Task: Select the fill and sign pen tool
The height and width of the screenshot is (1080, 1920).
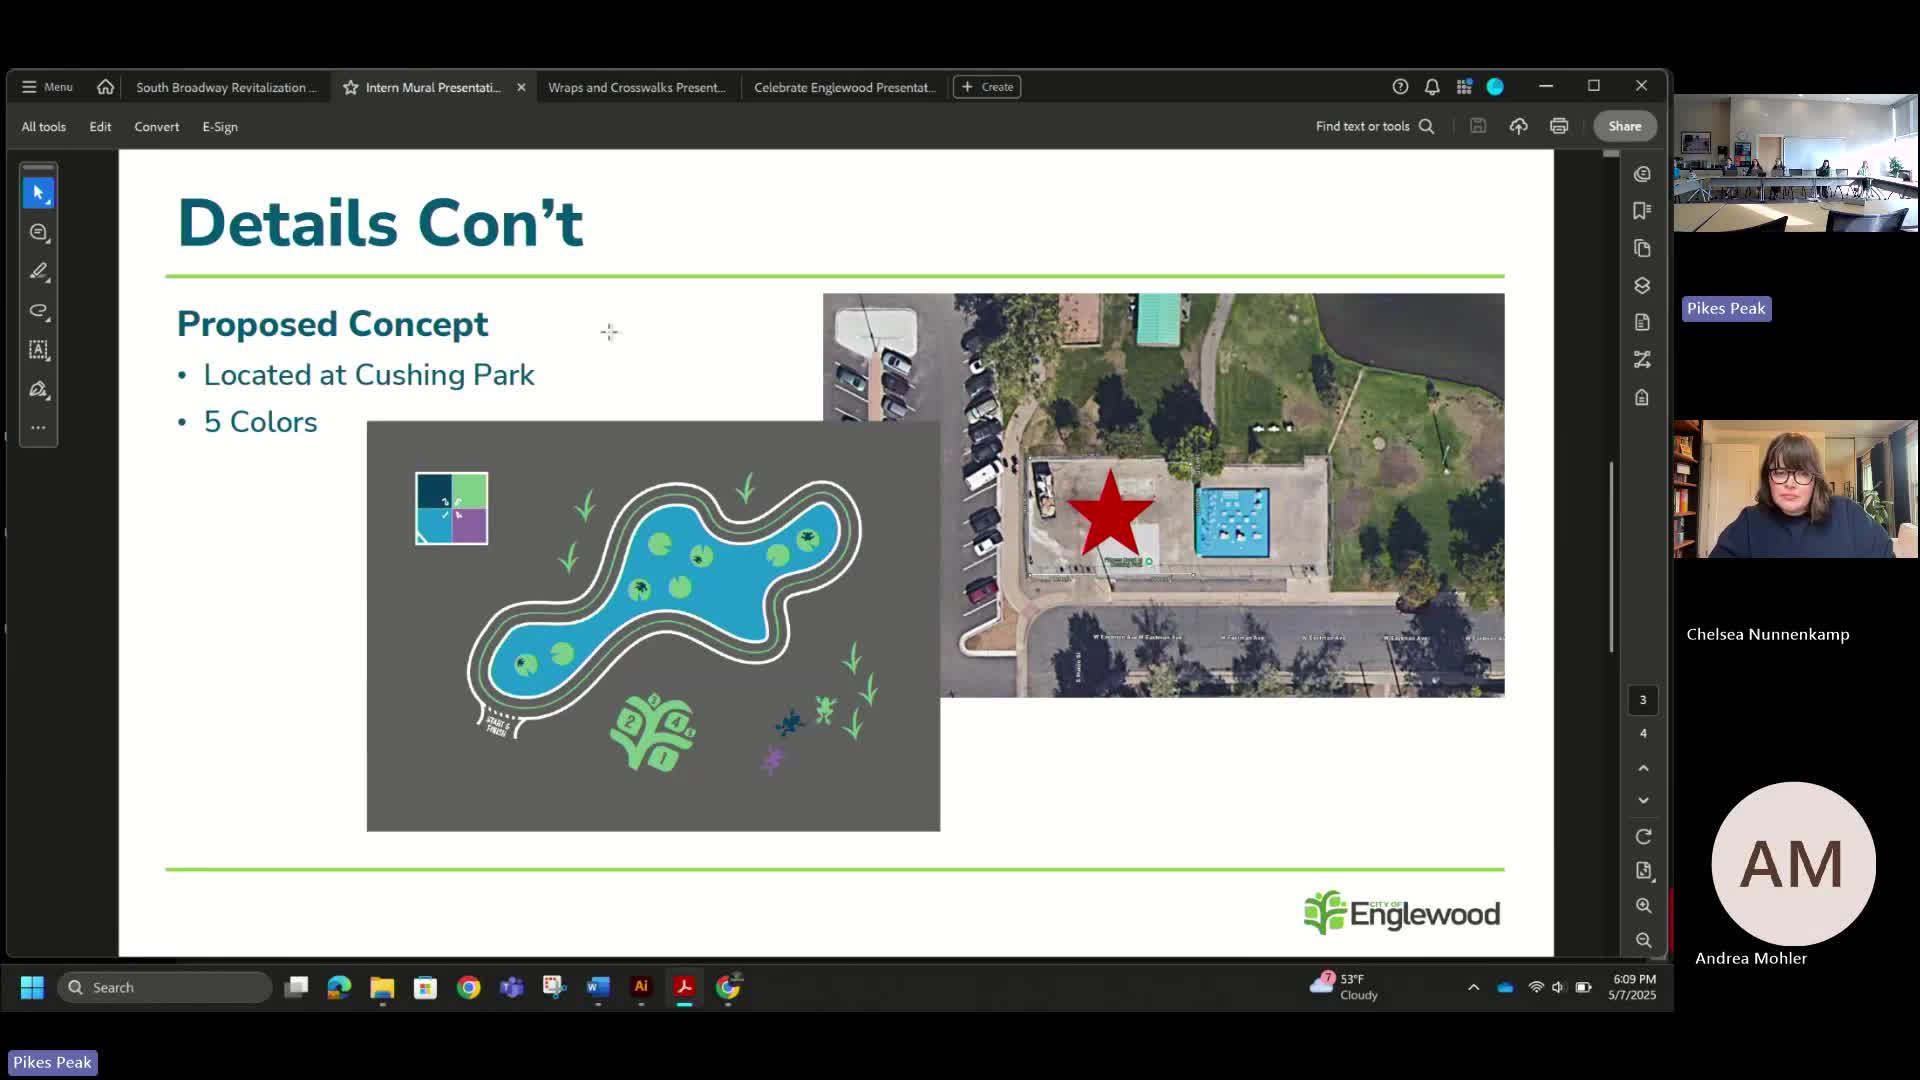Action: [x=39, y=389]
